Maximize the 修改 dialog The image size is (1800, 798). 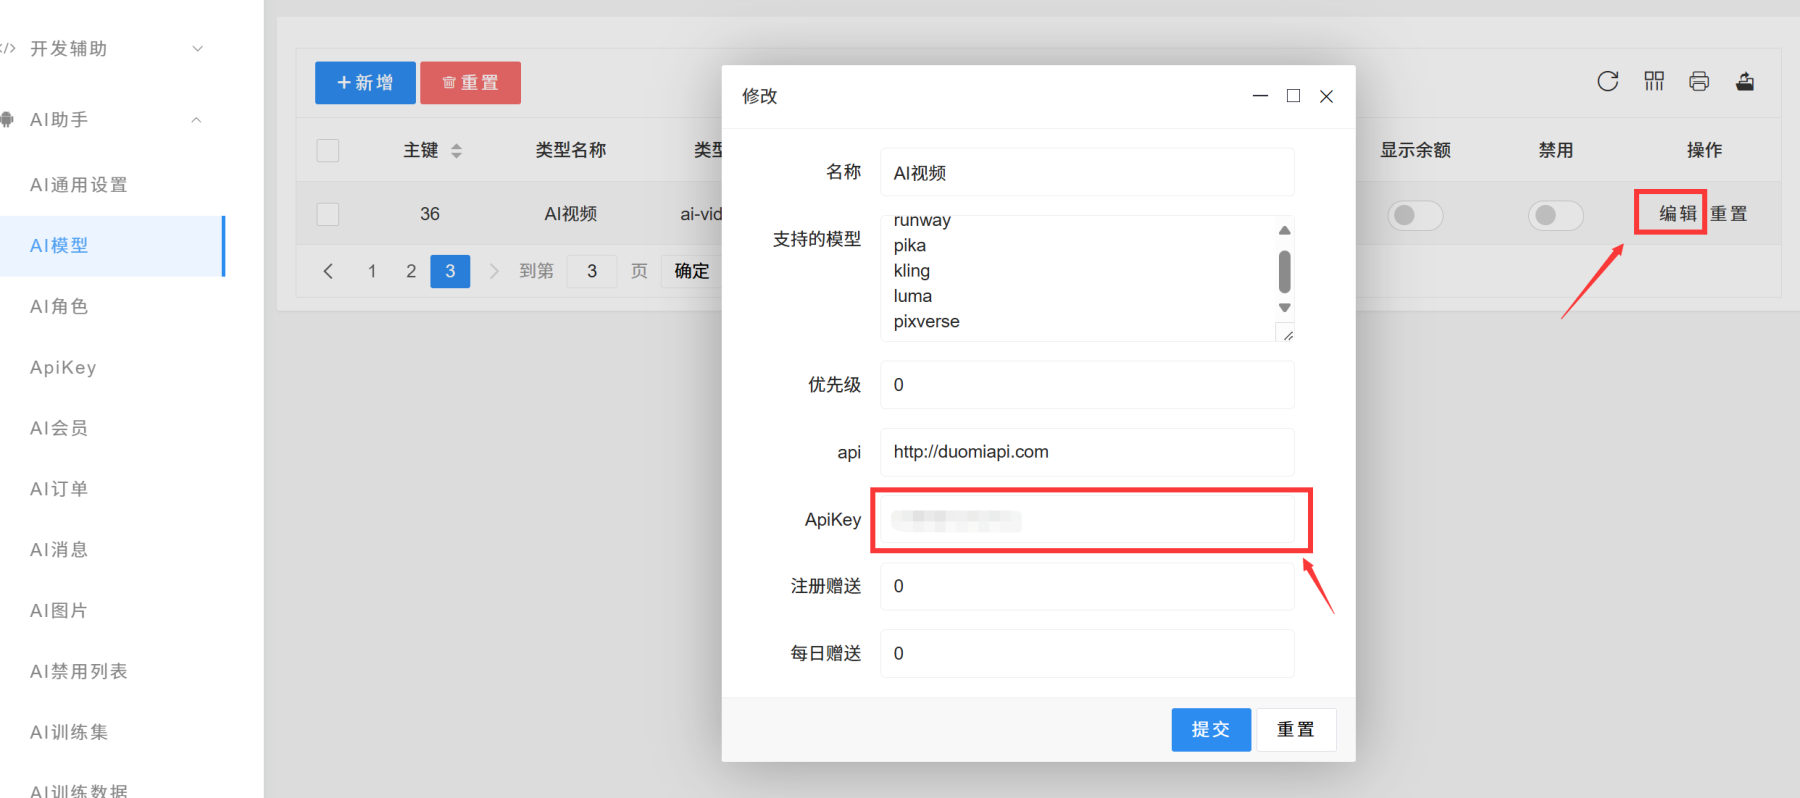(1293, 96)
